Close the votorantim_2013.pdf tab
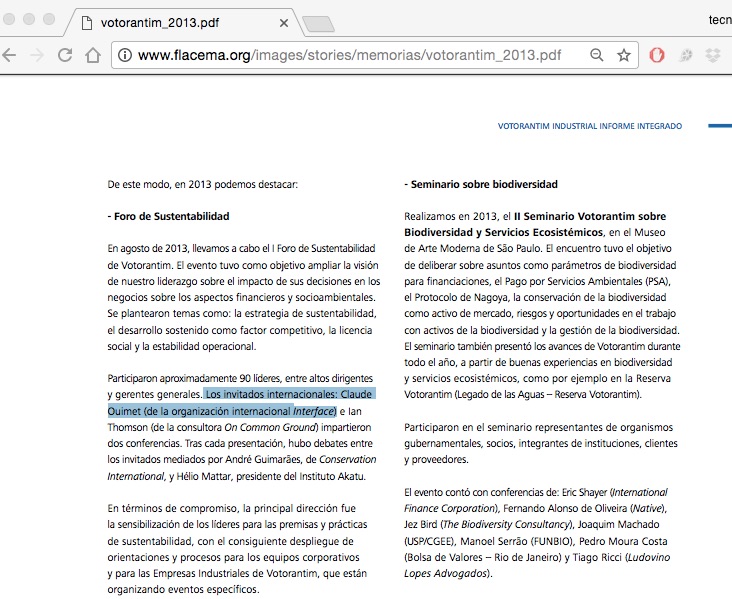The width and height of the screenshot is (732, 599). click(x=284, y=21)
